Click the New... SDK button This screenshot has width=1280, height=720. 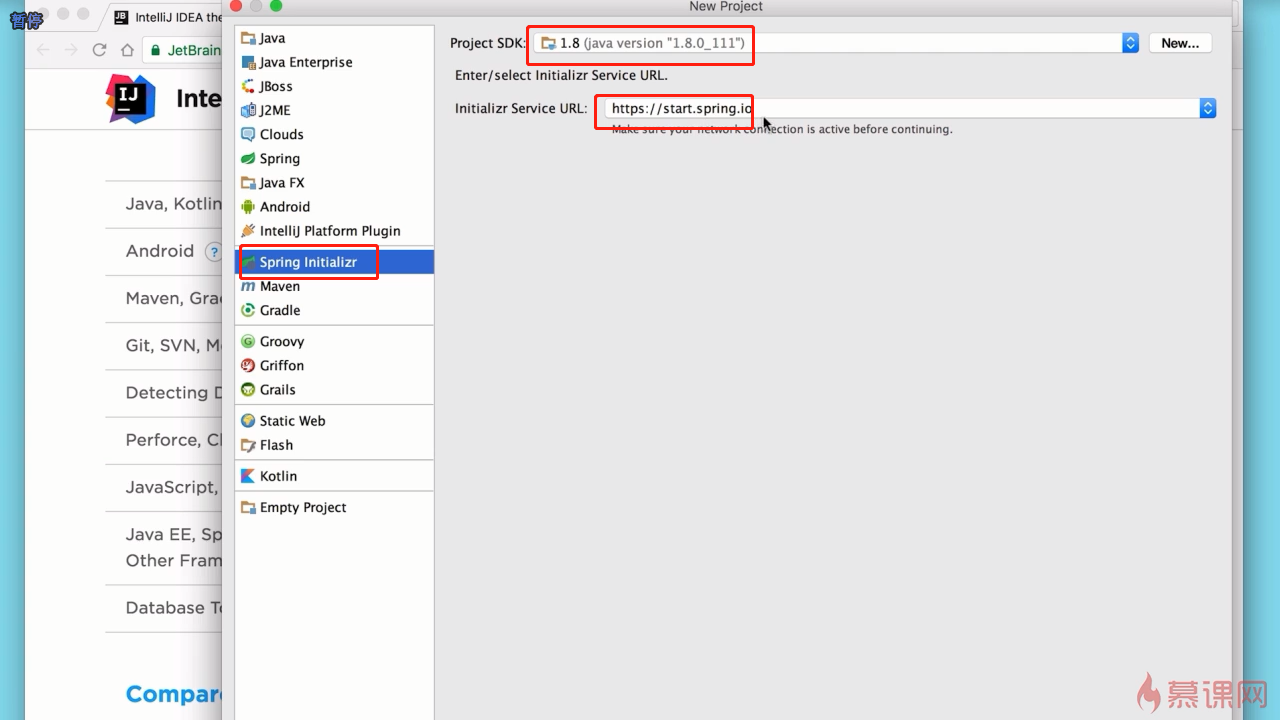(x=1180, y=43)
